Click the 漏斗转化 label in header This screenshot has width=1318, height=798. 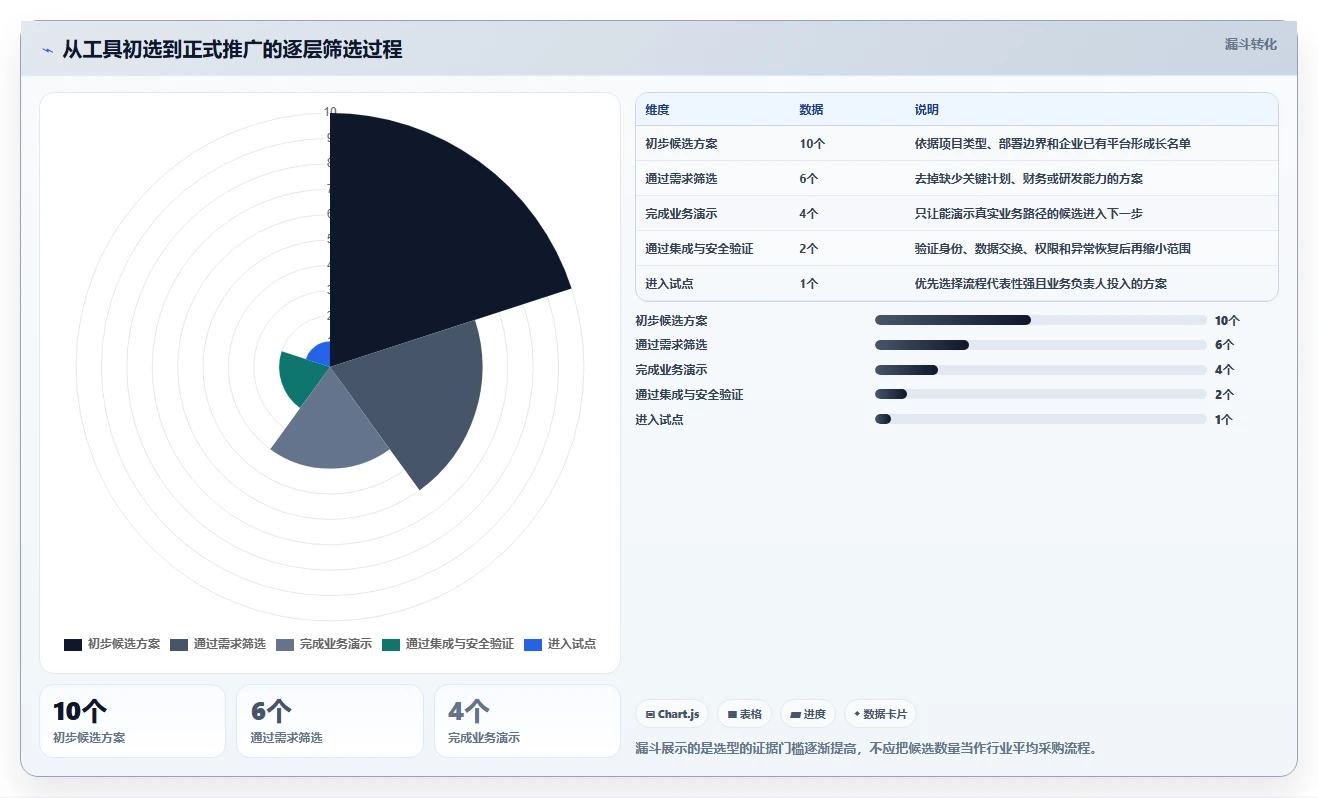pos(1251,45)
